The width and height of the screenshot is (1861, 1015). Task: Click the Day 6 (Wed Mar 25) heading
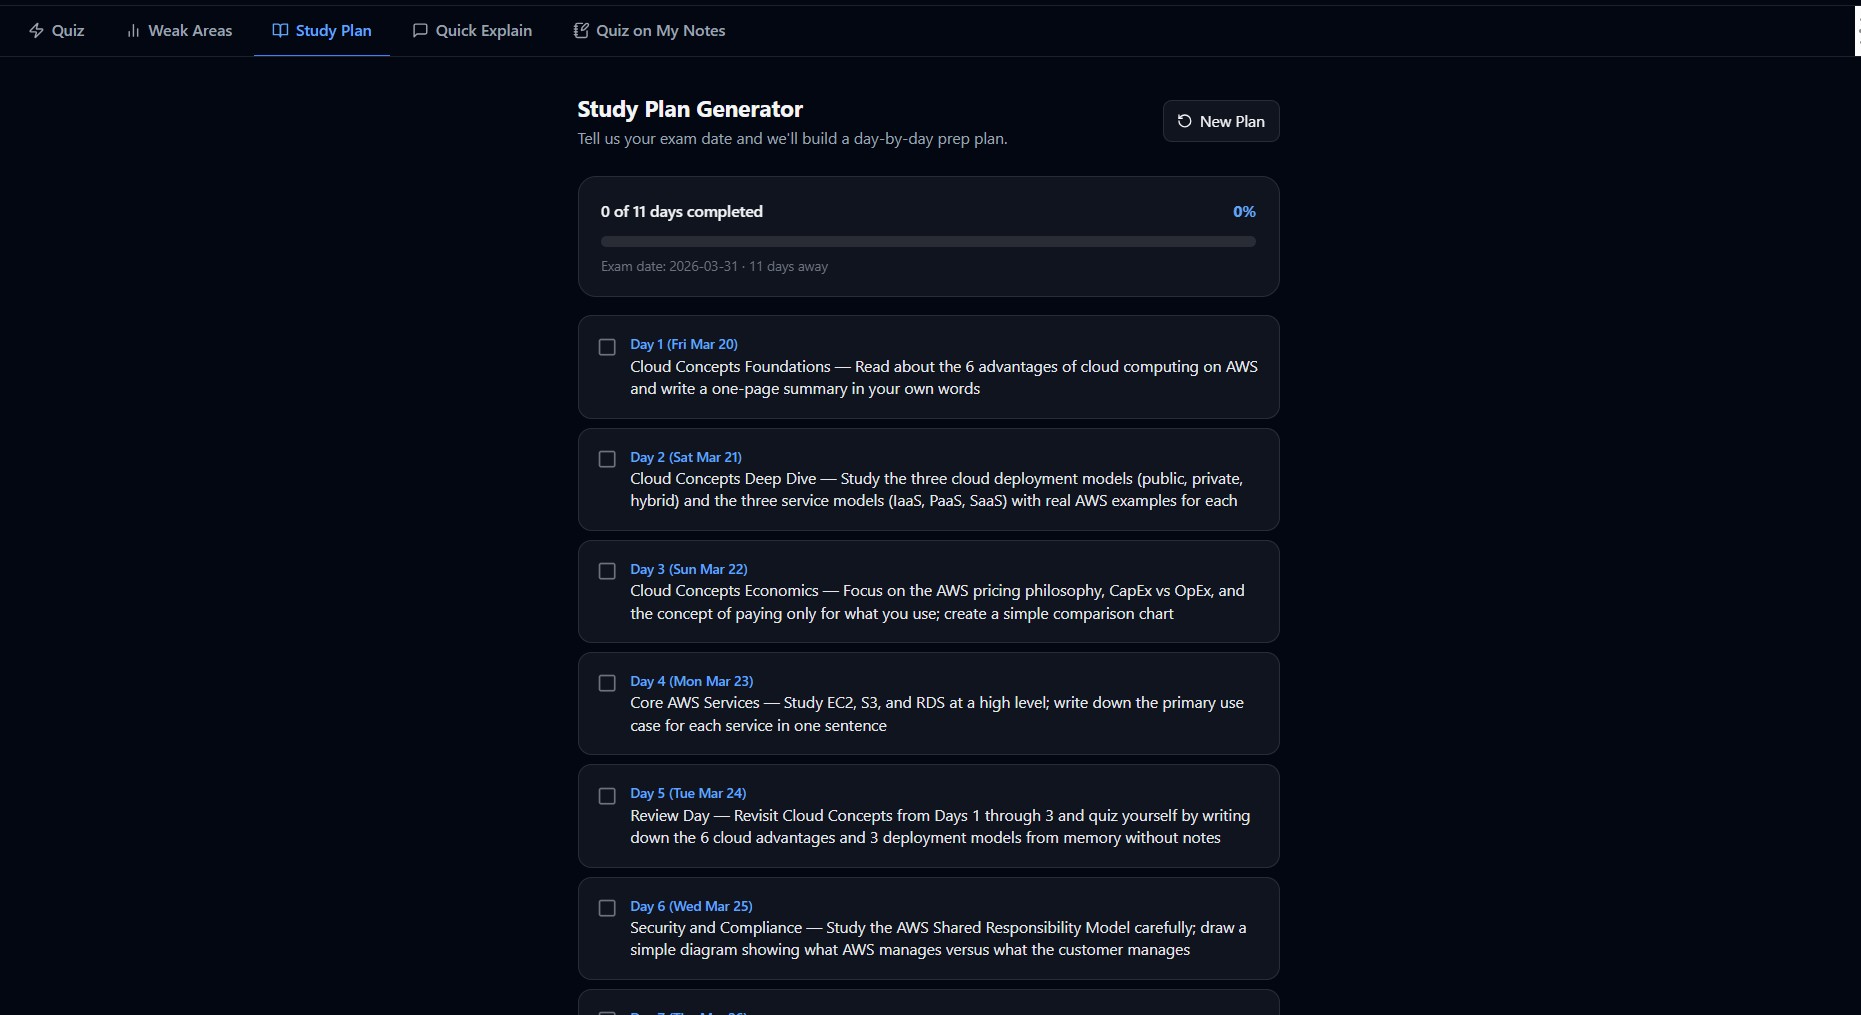pos(691,906)
